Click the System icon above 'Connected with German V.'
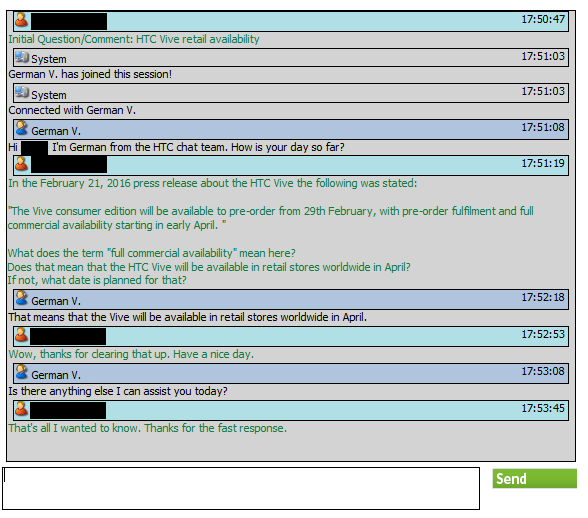Viewport: 588px width, 518px height. pos(22,92)
